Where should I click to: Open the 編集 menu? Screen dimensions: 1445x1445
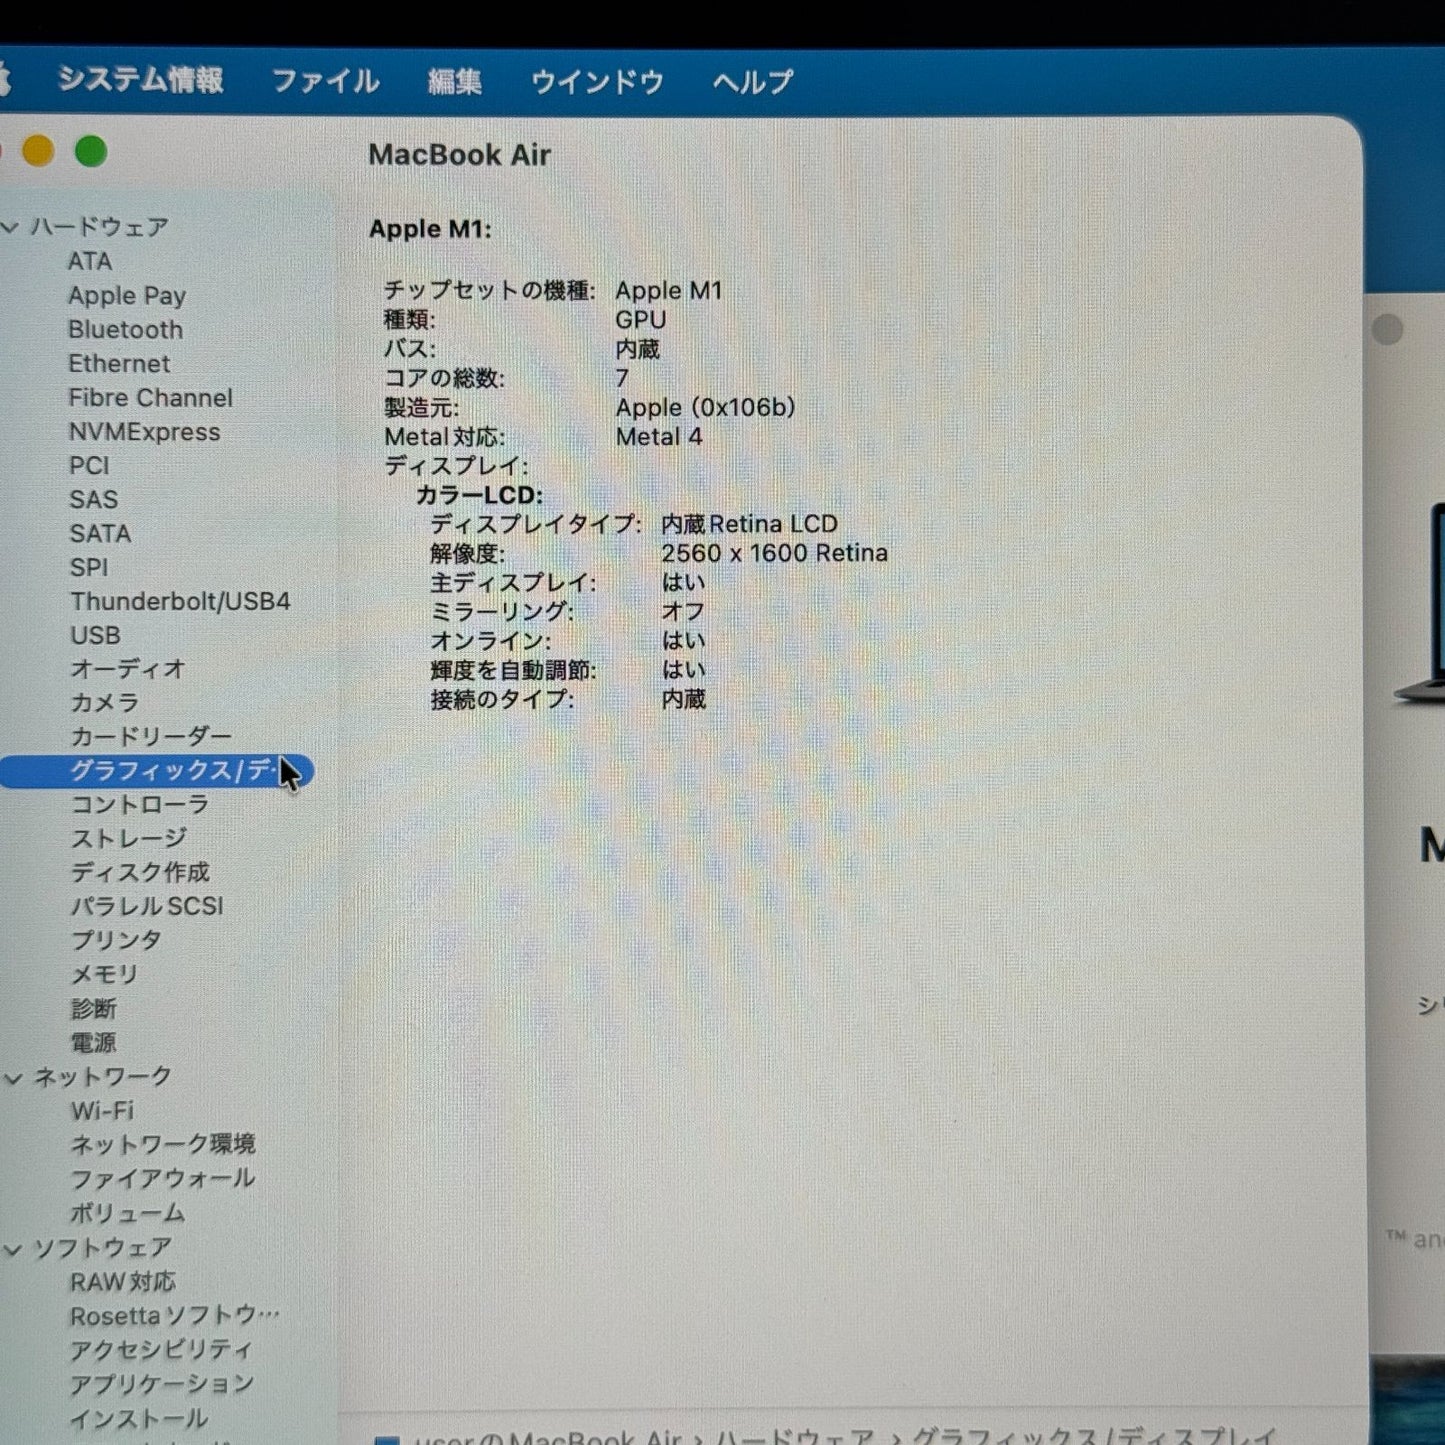pyautogui.click(x=455, y=81)
